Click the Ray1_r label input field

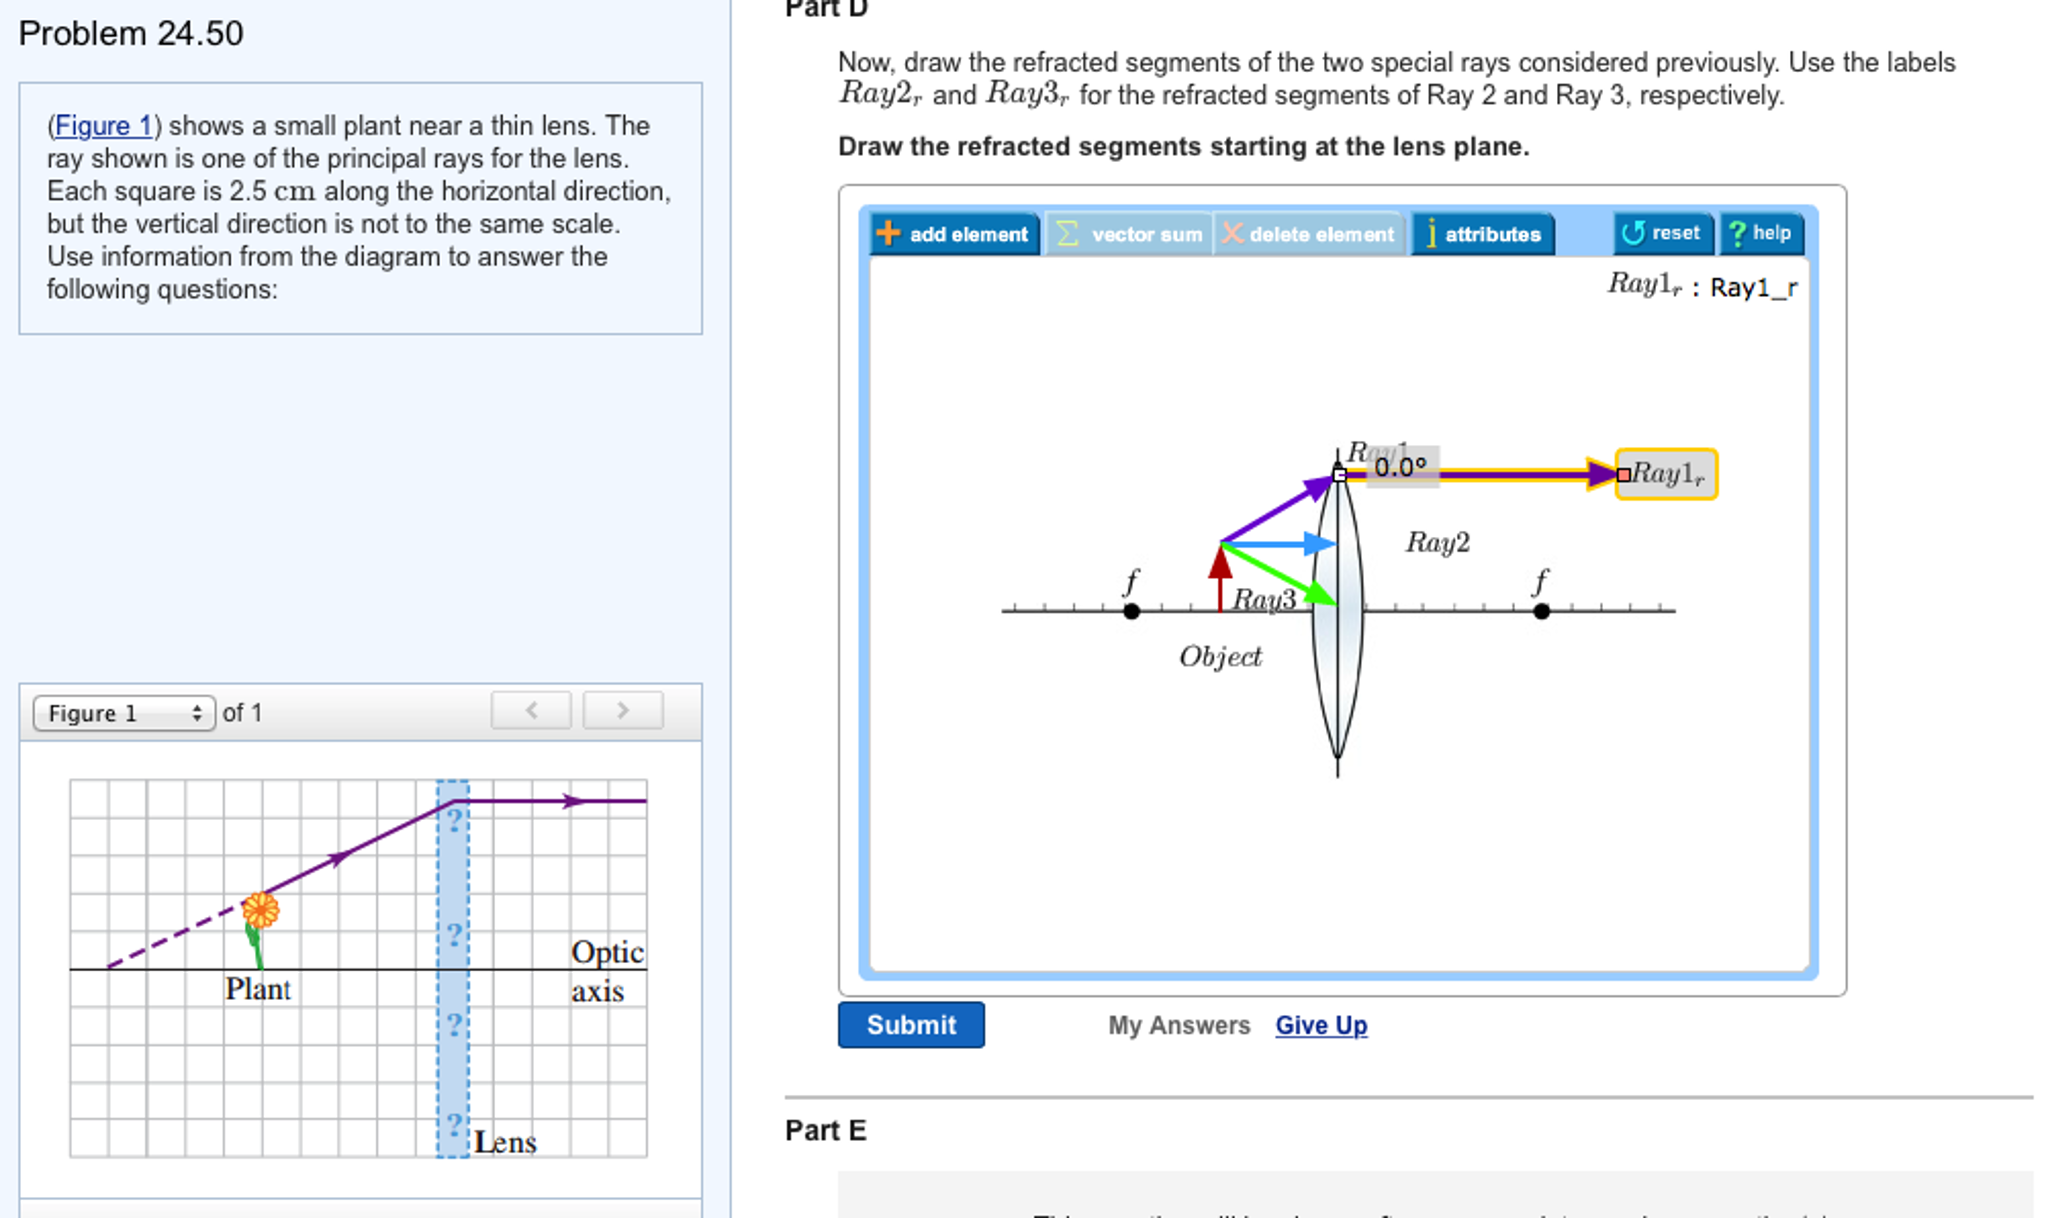coord(1753,288)
